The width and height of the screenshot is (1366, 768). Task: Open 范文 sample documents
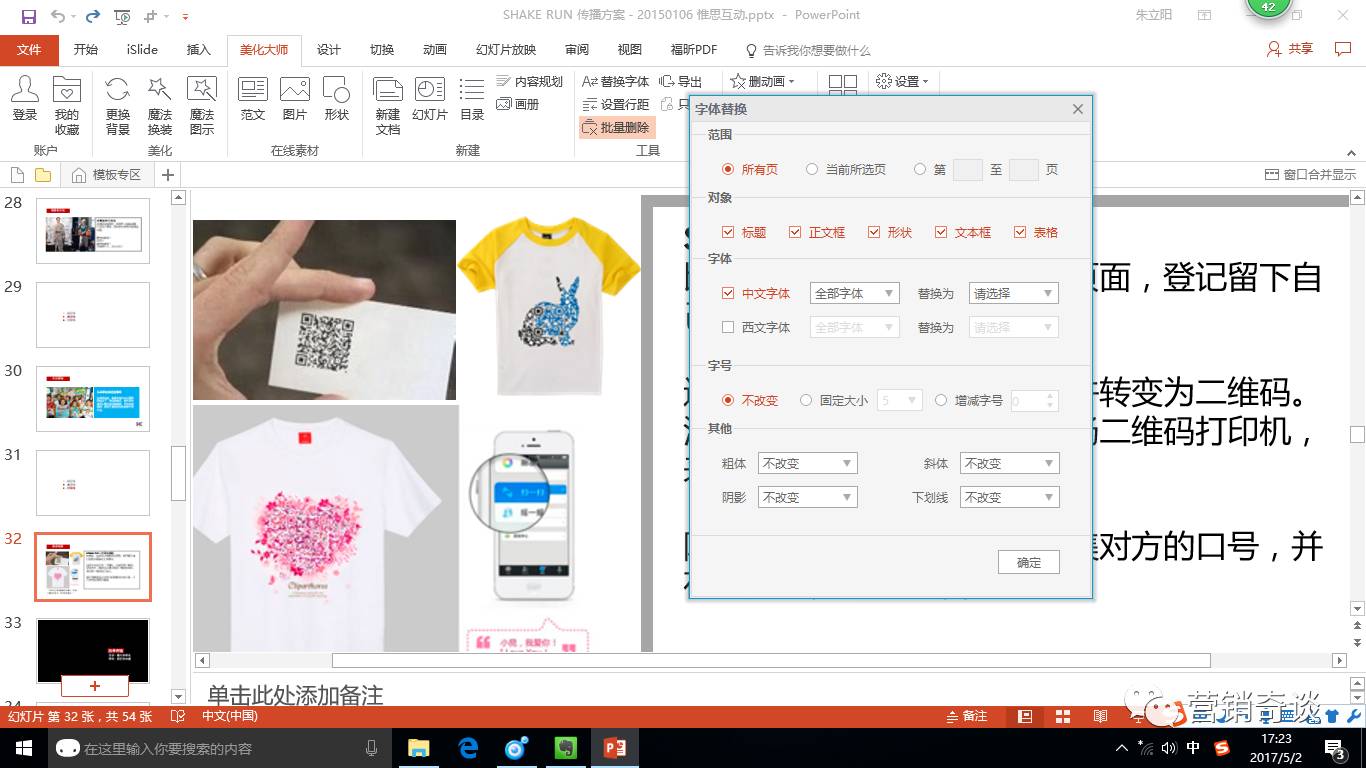coord(253,99)
